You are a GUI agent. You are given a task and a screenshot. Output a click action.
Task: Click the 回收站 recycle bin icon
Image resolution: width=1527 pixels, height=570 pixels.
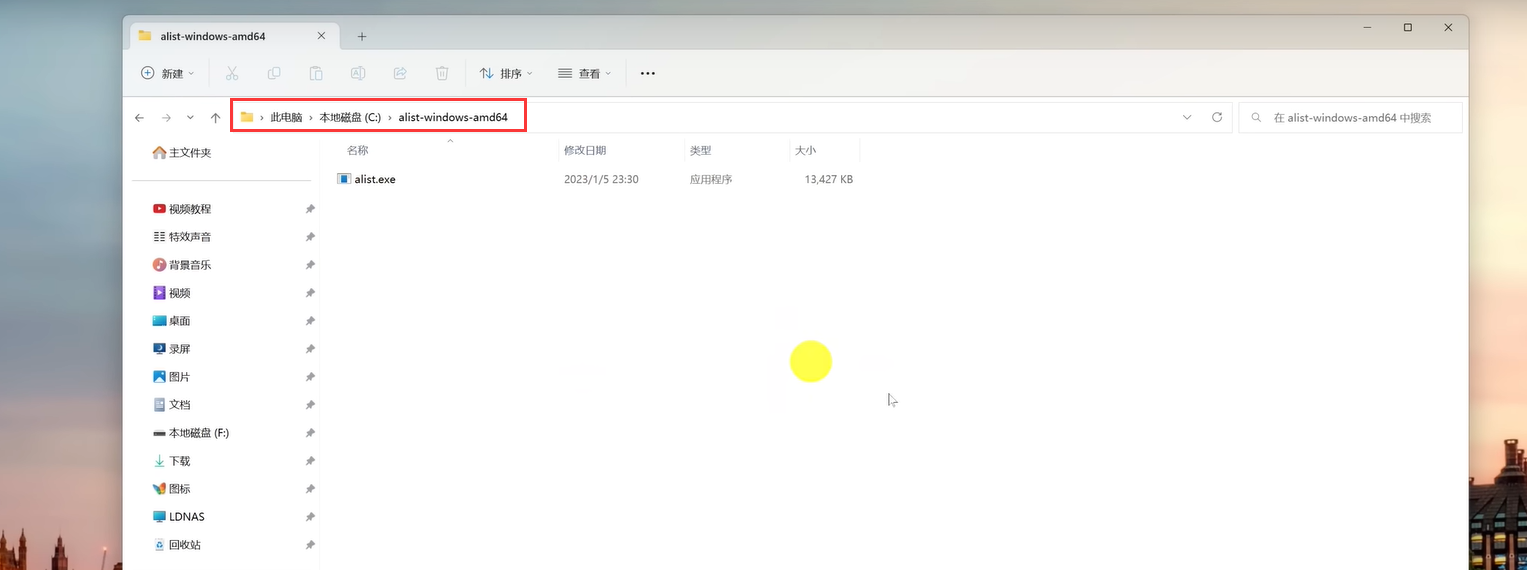pyautogui.click(x=159, y=545)
